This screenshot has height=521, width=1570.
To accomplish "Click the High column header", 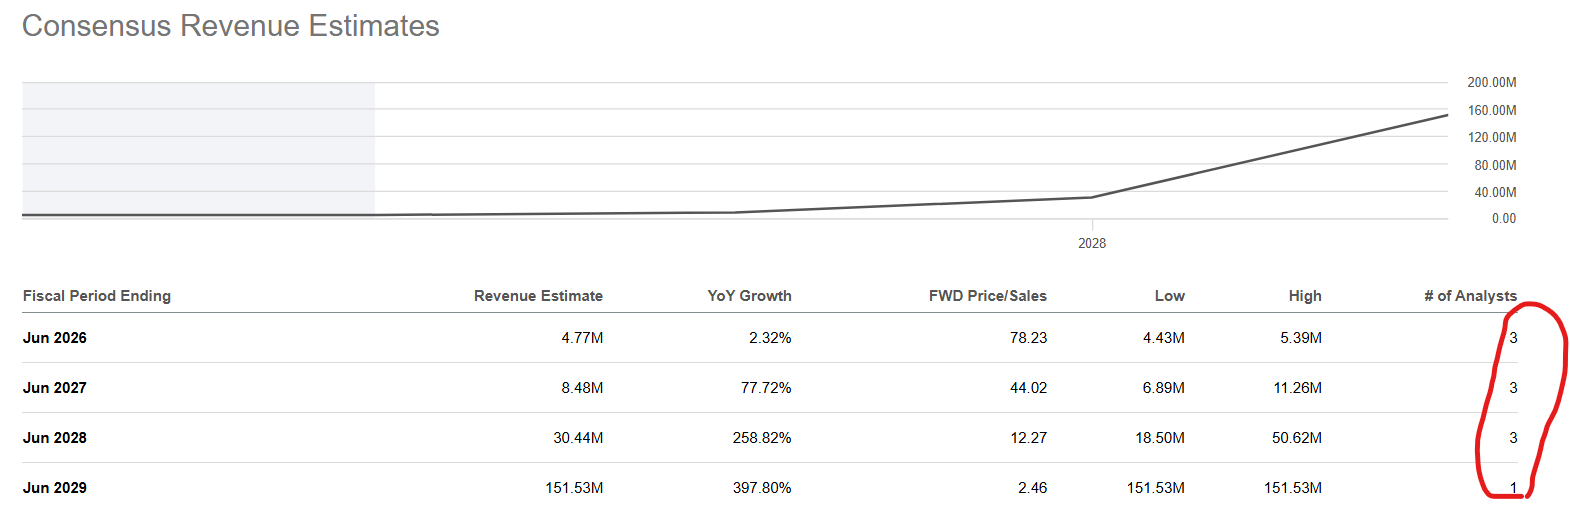I will 1305,296.
